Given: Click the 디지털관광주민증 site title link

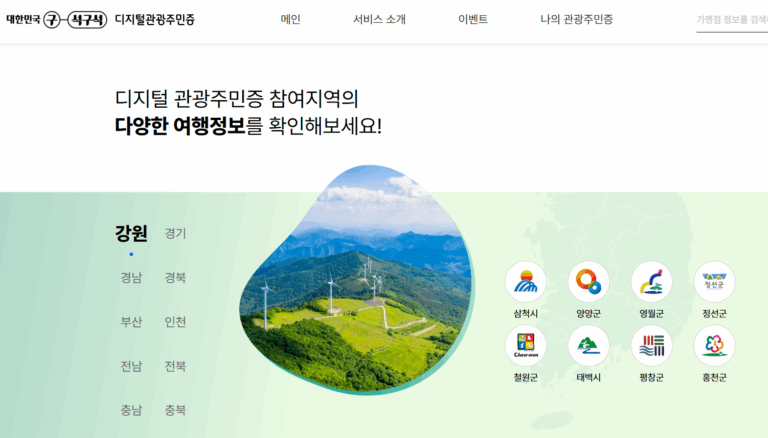Looking at the screenshot, I should [155, 20].
